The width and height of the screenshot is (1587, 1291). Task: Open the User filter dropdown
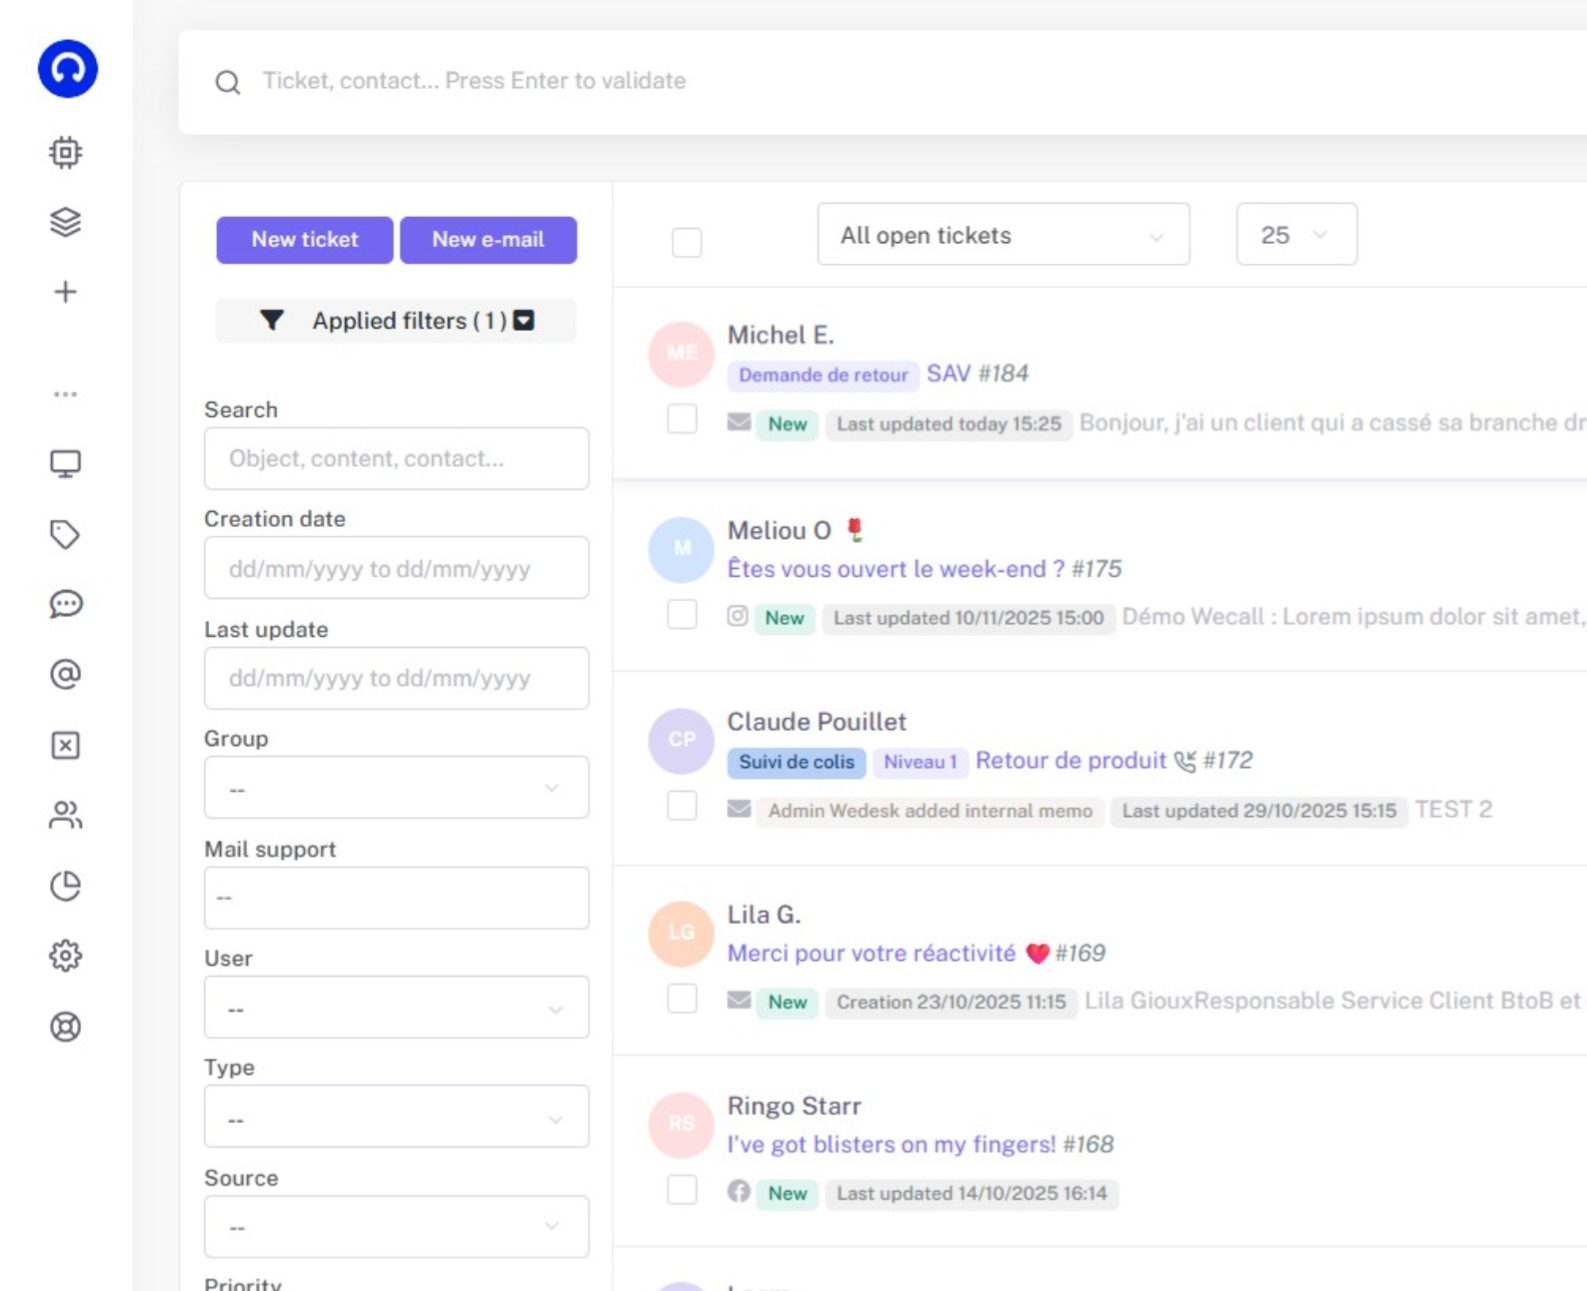(396, 1007)
